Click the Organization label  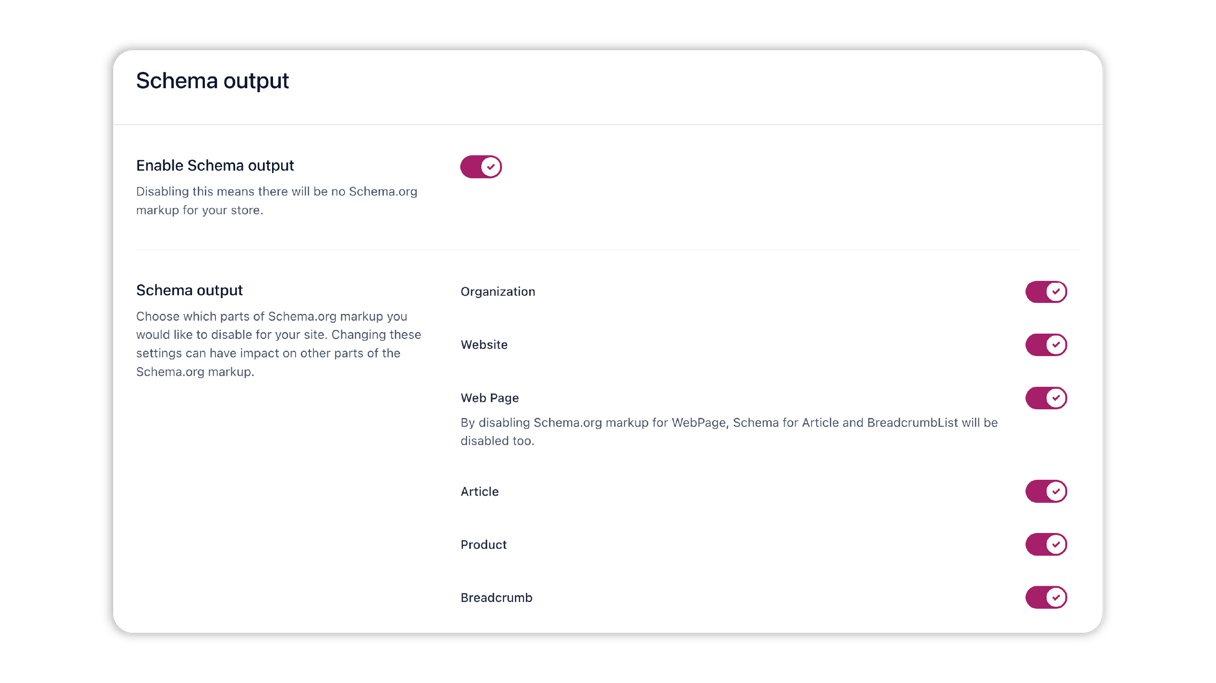point(498,292)
